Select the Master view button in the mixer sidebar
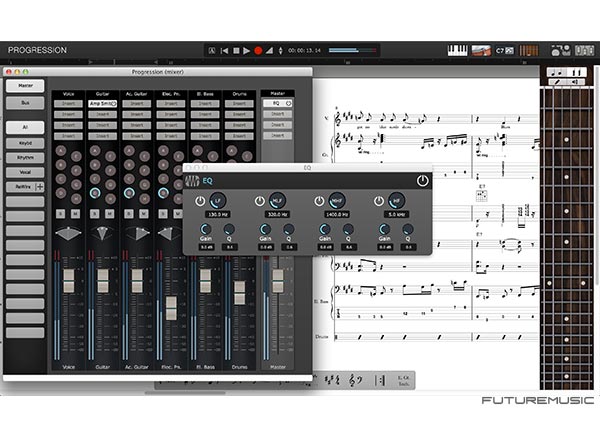600x431 pixels. point(25,86)
